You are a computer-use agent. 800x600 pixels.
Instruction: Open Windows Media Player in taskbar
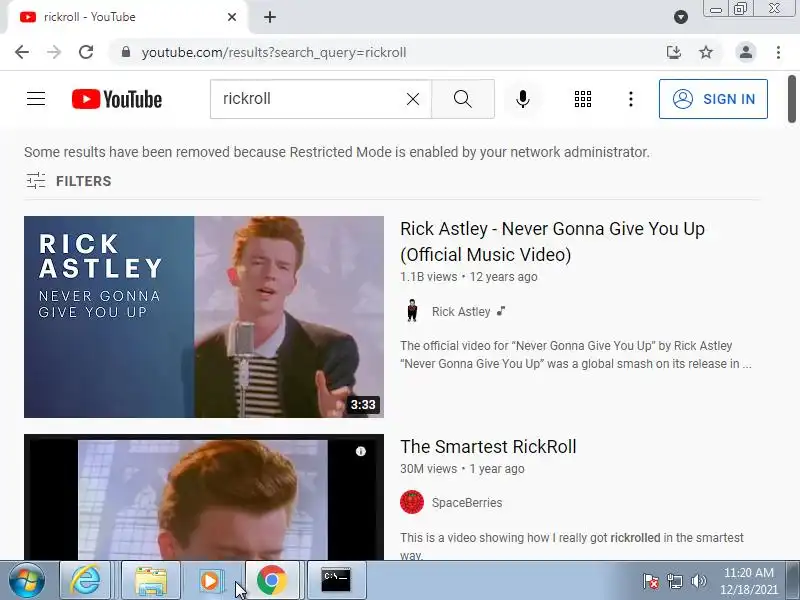[210, 580]
